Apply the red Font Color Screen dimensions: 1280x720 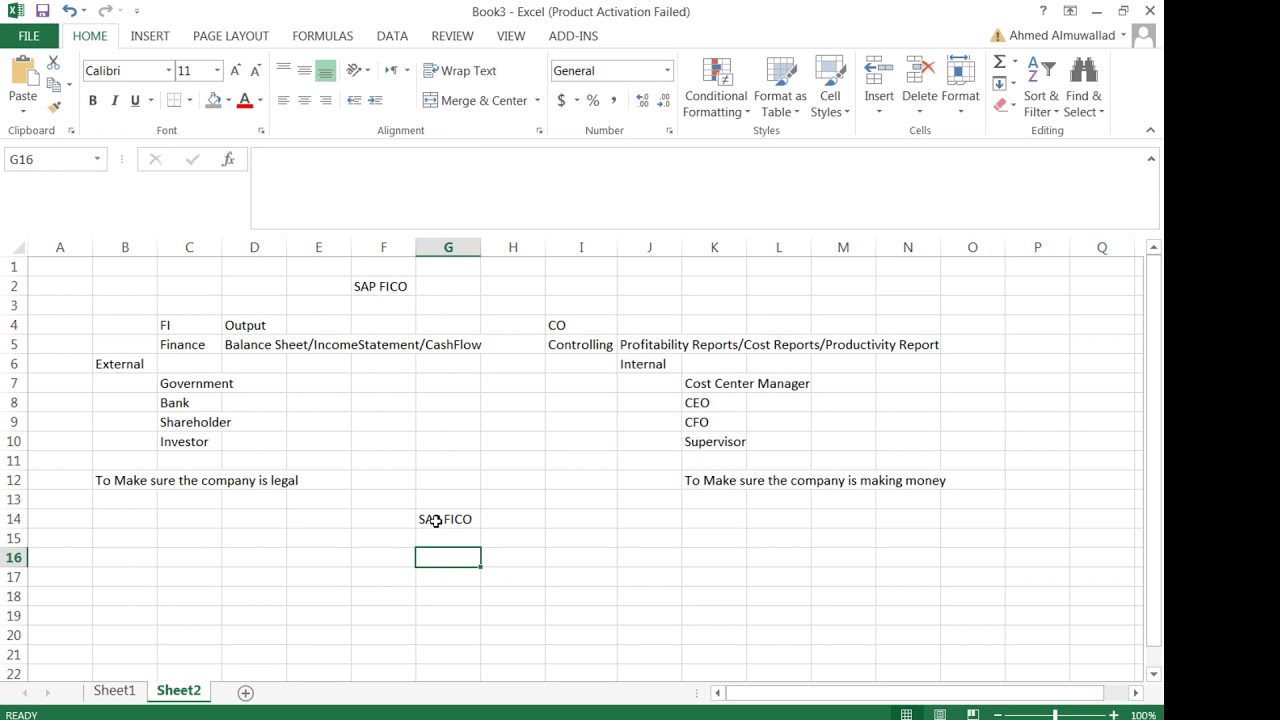tap(244, 100)
